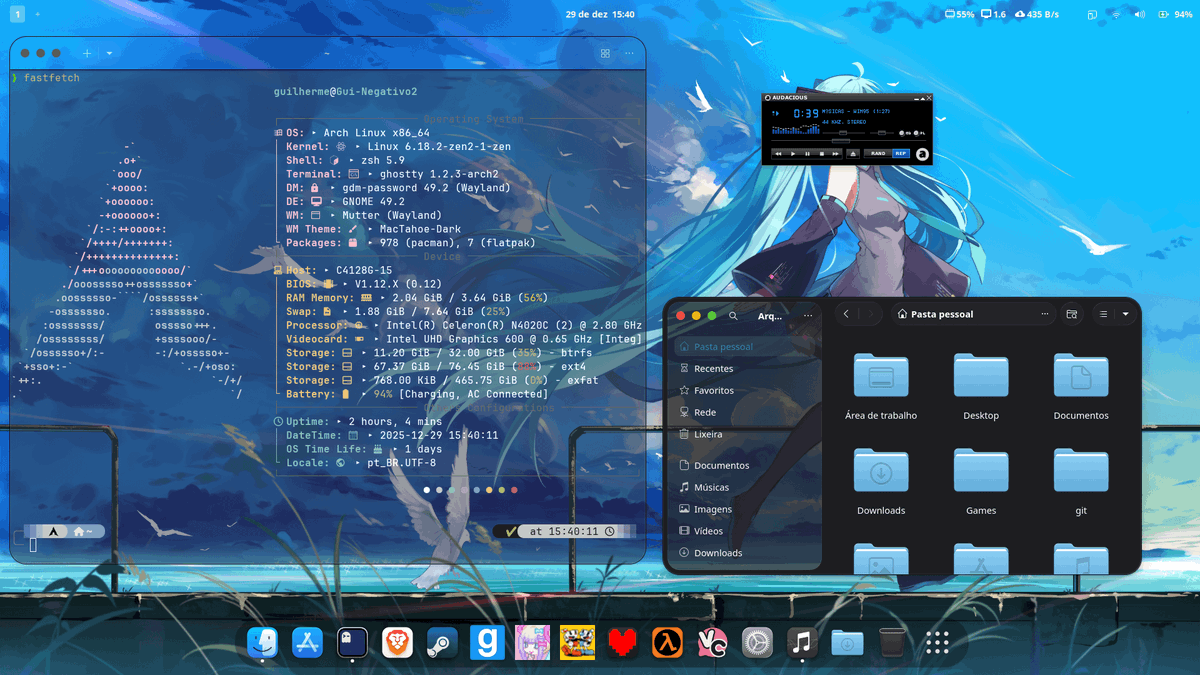Screen dimensions: 1200x675
Task: Play track in Audacious
Action: coord(793,154)
